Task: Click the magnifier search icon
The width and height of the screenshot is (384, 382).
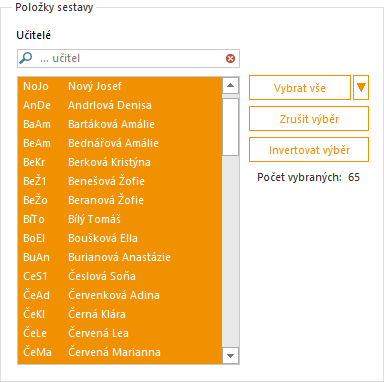Action: coord(26,58)
